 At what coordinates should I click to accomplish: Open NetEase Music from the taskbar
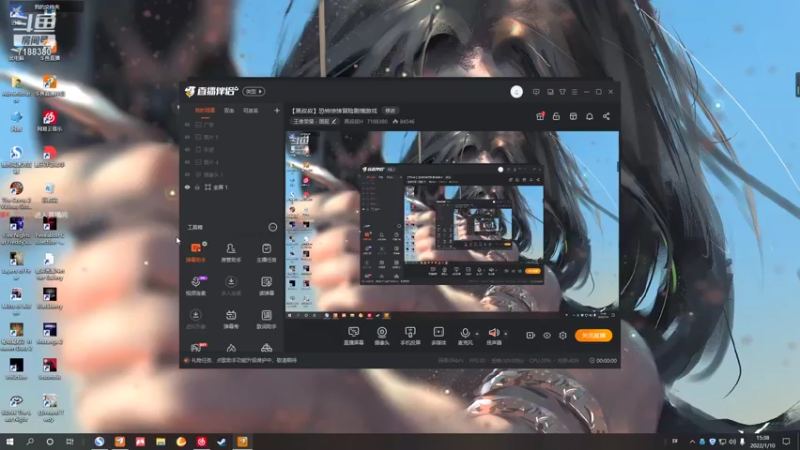click(x=202, y=441)
